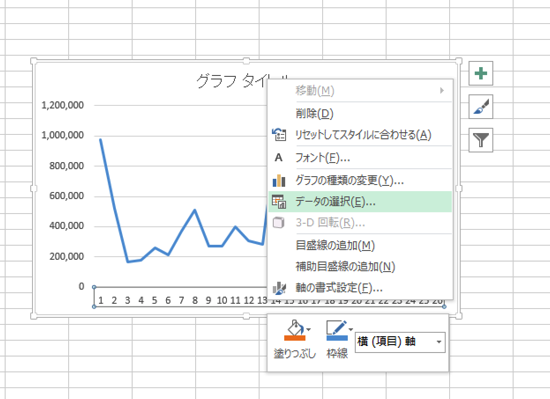The height and width of the screenshot is (399, 550).
Task: Open the Chart Elements plus button
Action: 481,73
